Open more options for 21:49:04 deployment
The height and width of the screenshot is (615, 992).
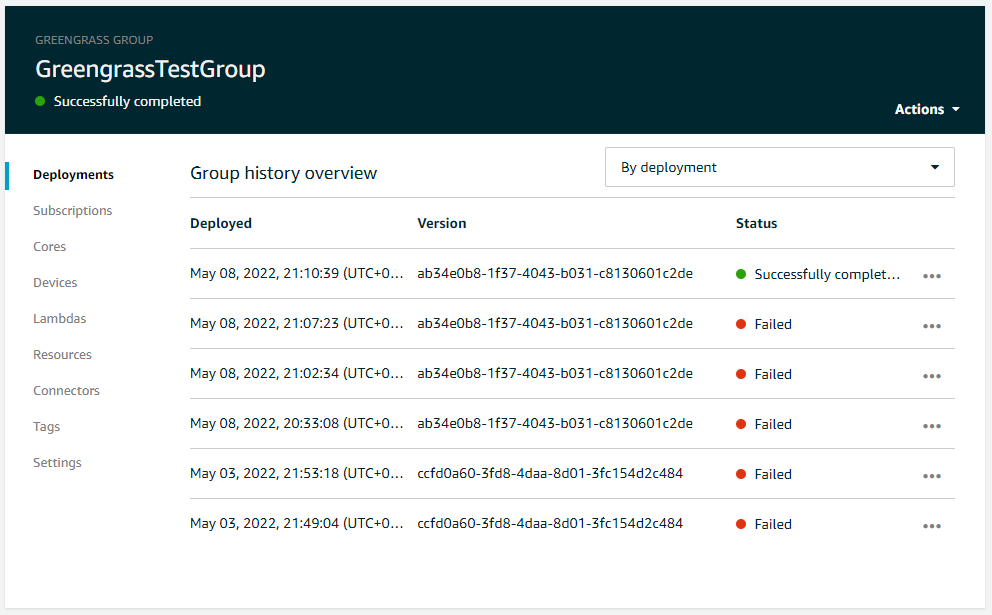pos(931,526)
